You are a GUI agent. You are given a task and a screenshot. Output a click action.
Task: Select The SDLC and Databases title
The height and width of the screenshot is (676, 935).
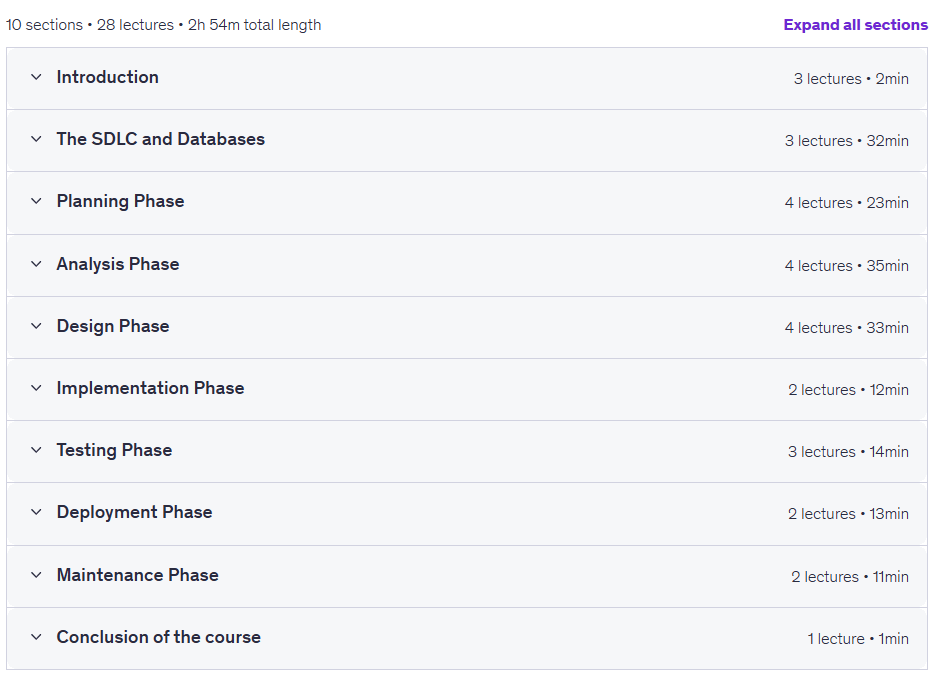point(160,139)
